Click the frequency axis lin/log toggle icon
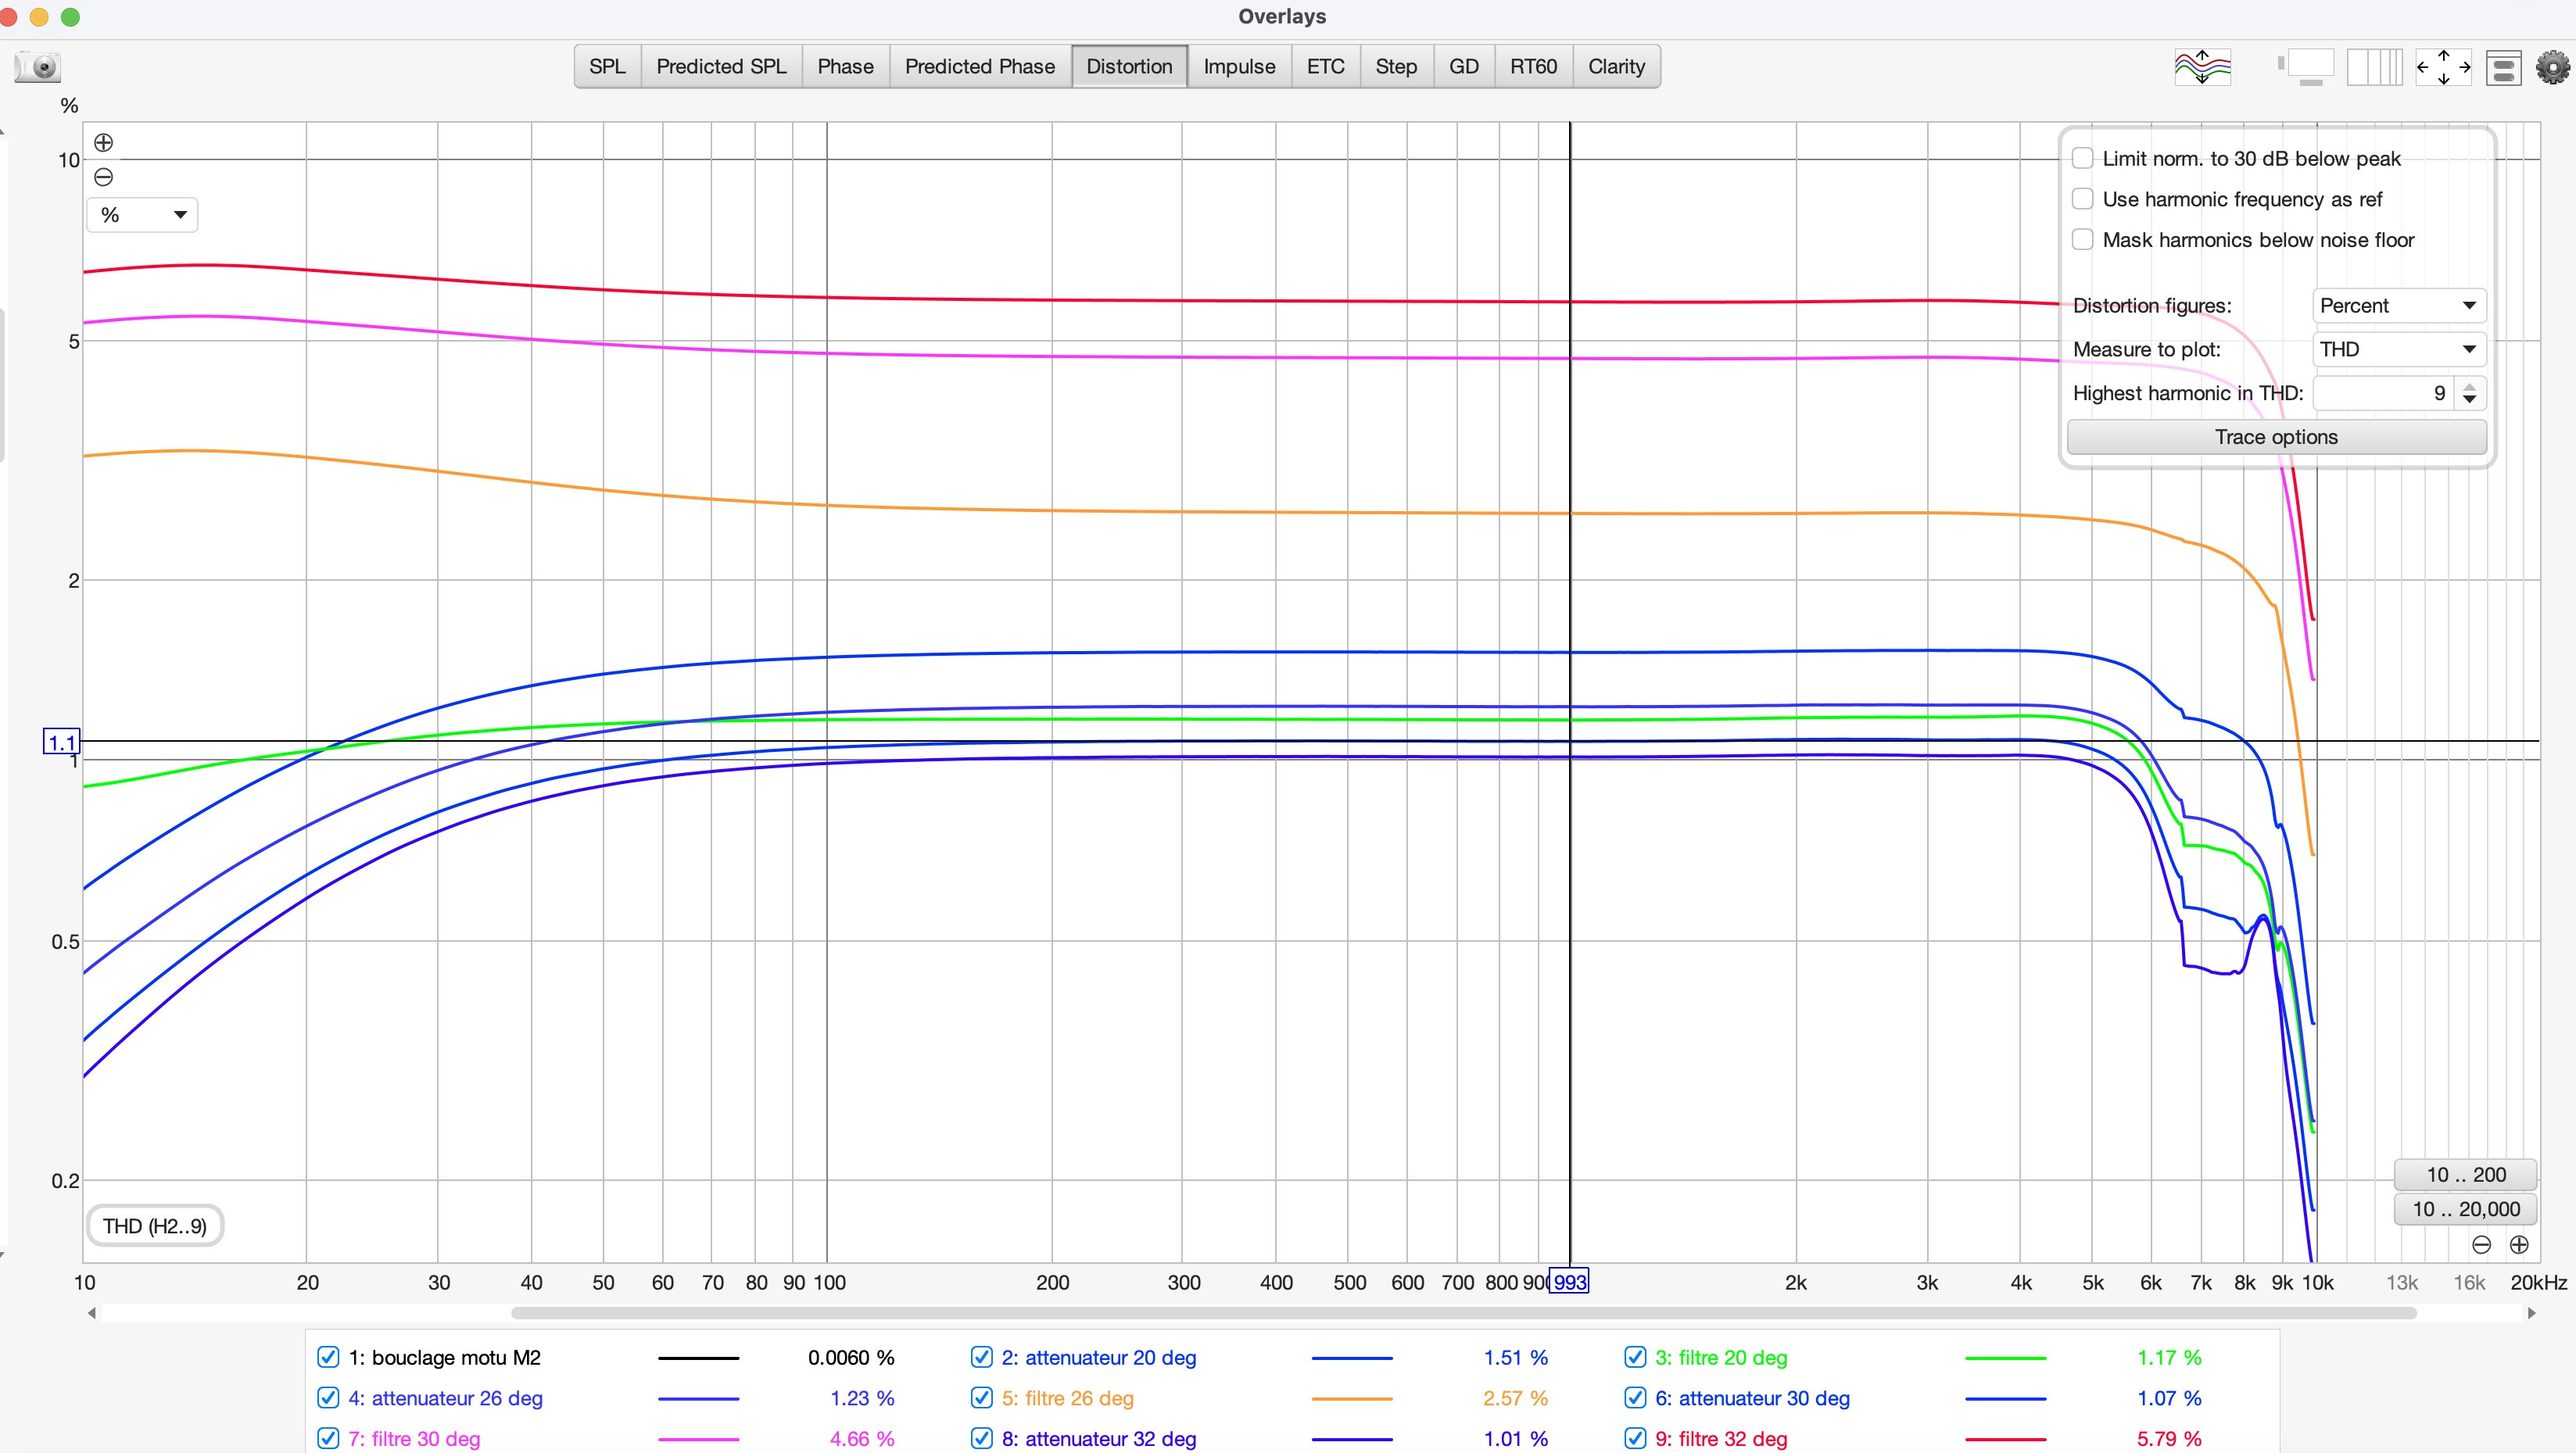 2374,67
